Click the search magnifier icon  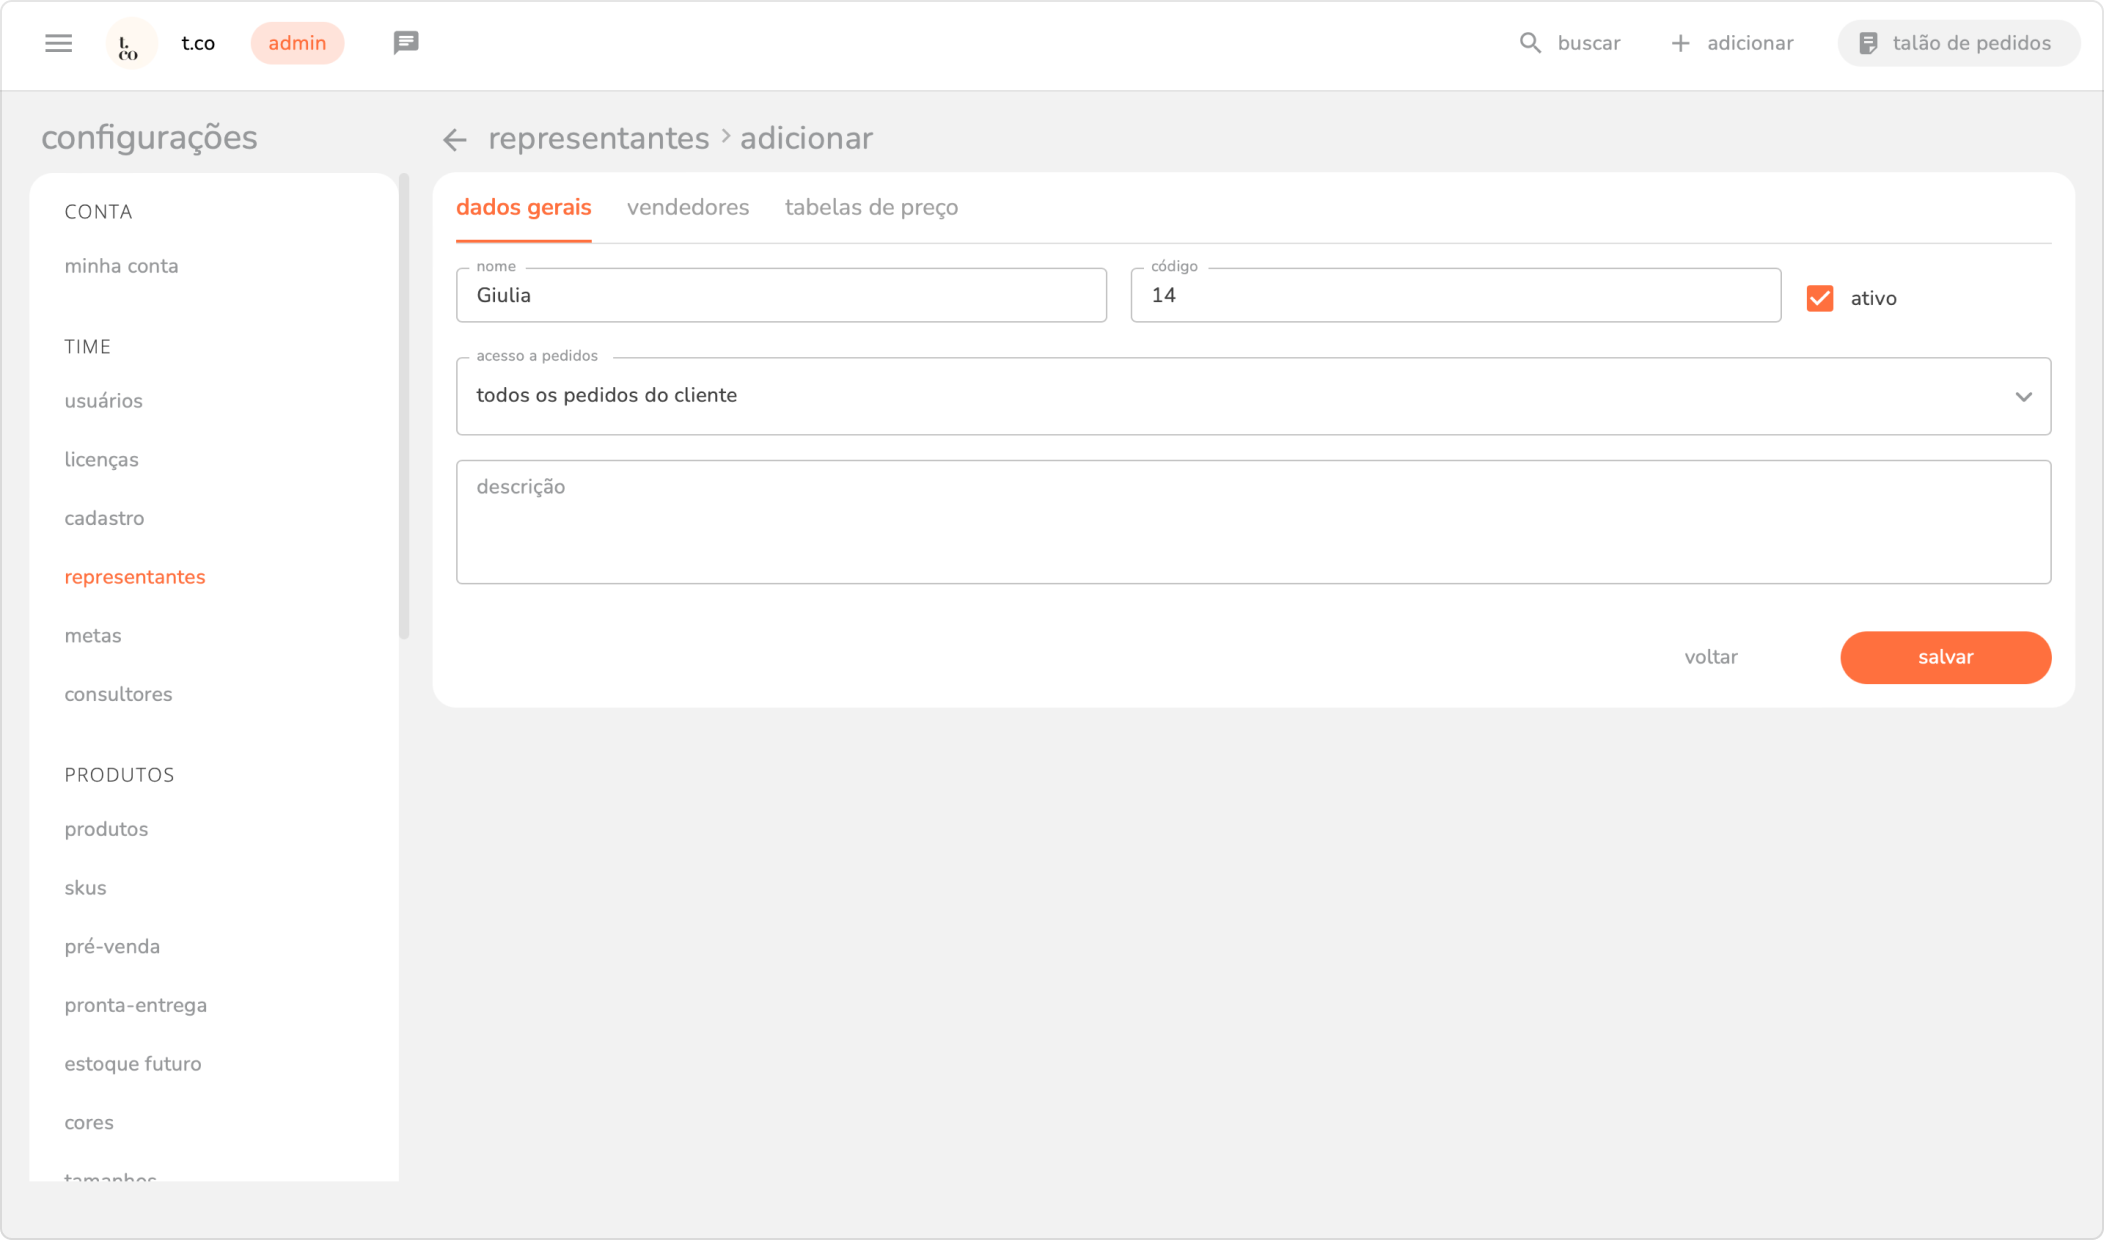click(1530, 43)
